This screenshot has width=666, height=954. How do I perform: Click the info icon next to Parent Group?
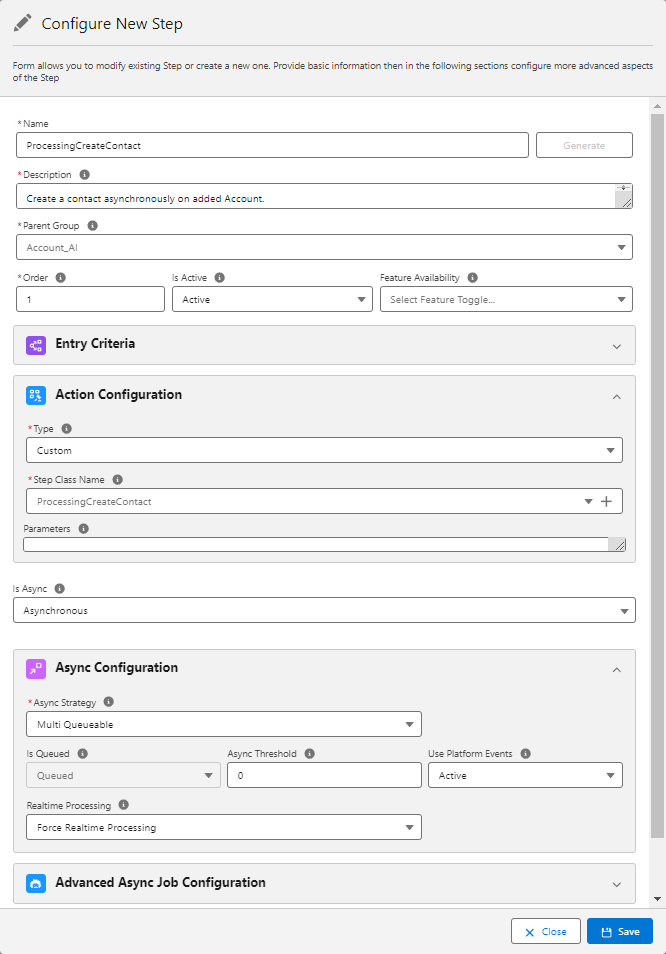pyautogui.click(x=92, y=226)
